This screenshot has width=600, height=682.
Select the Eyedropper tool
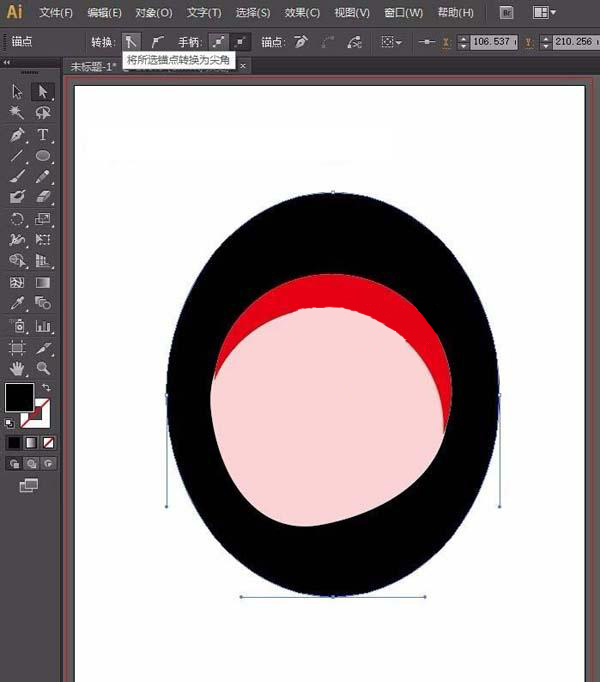click(17, 303)
